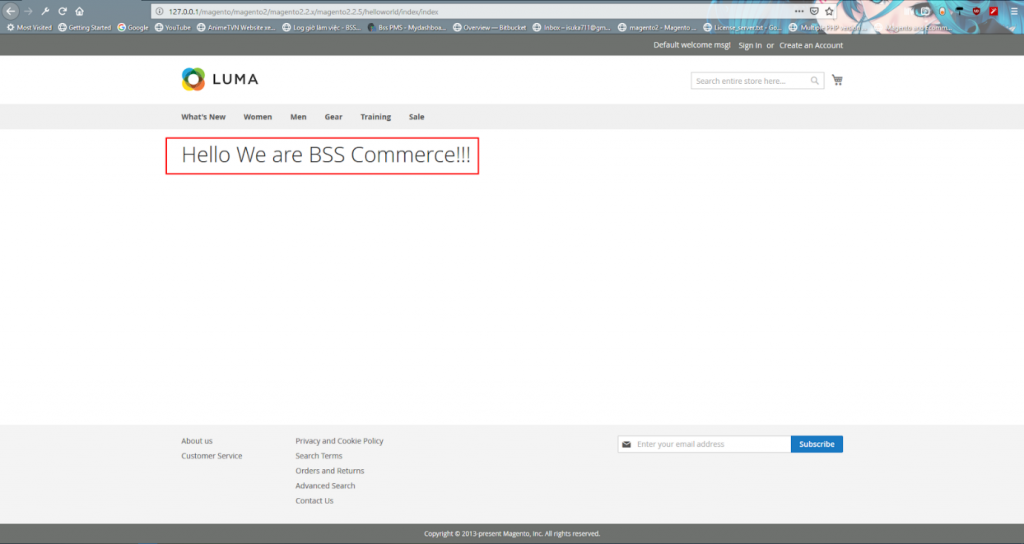Open the Training menu

(376, 117)
